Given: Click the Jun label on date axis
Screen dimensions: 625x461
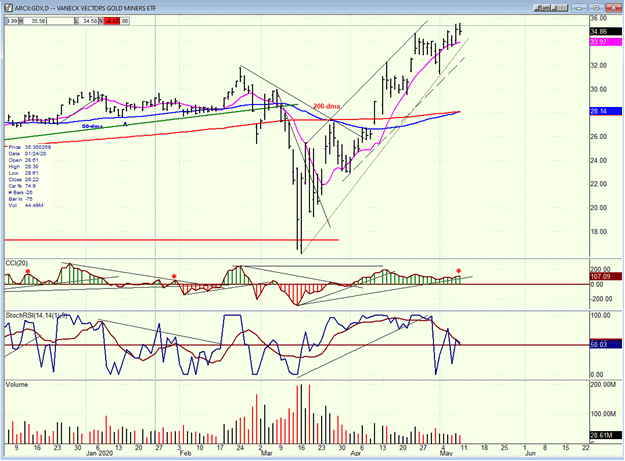Looking at the screenshot, I should 530,454.
